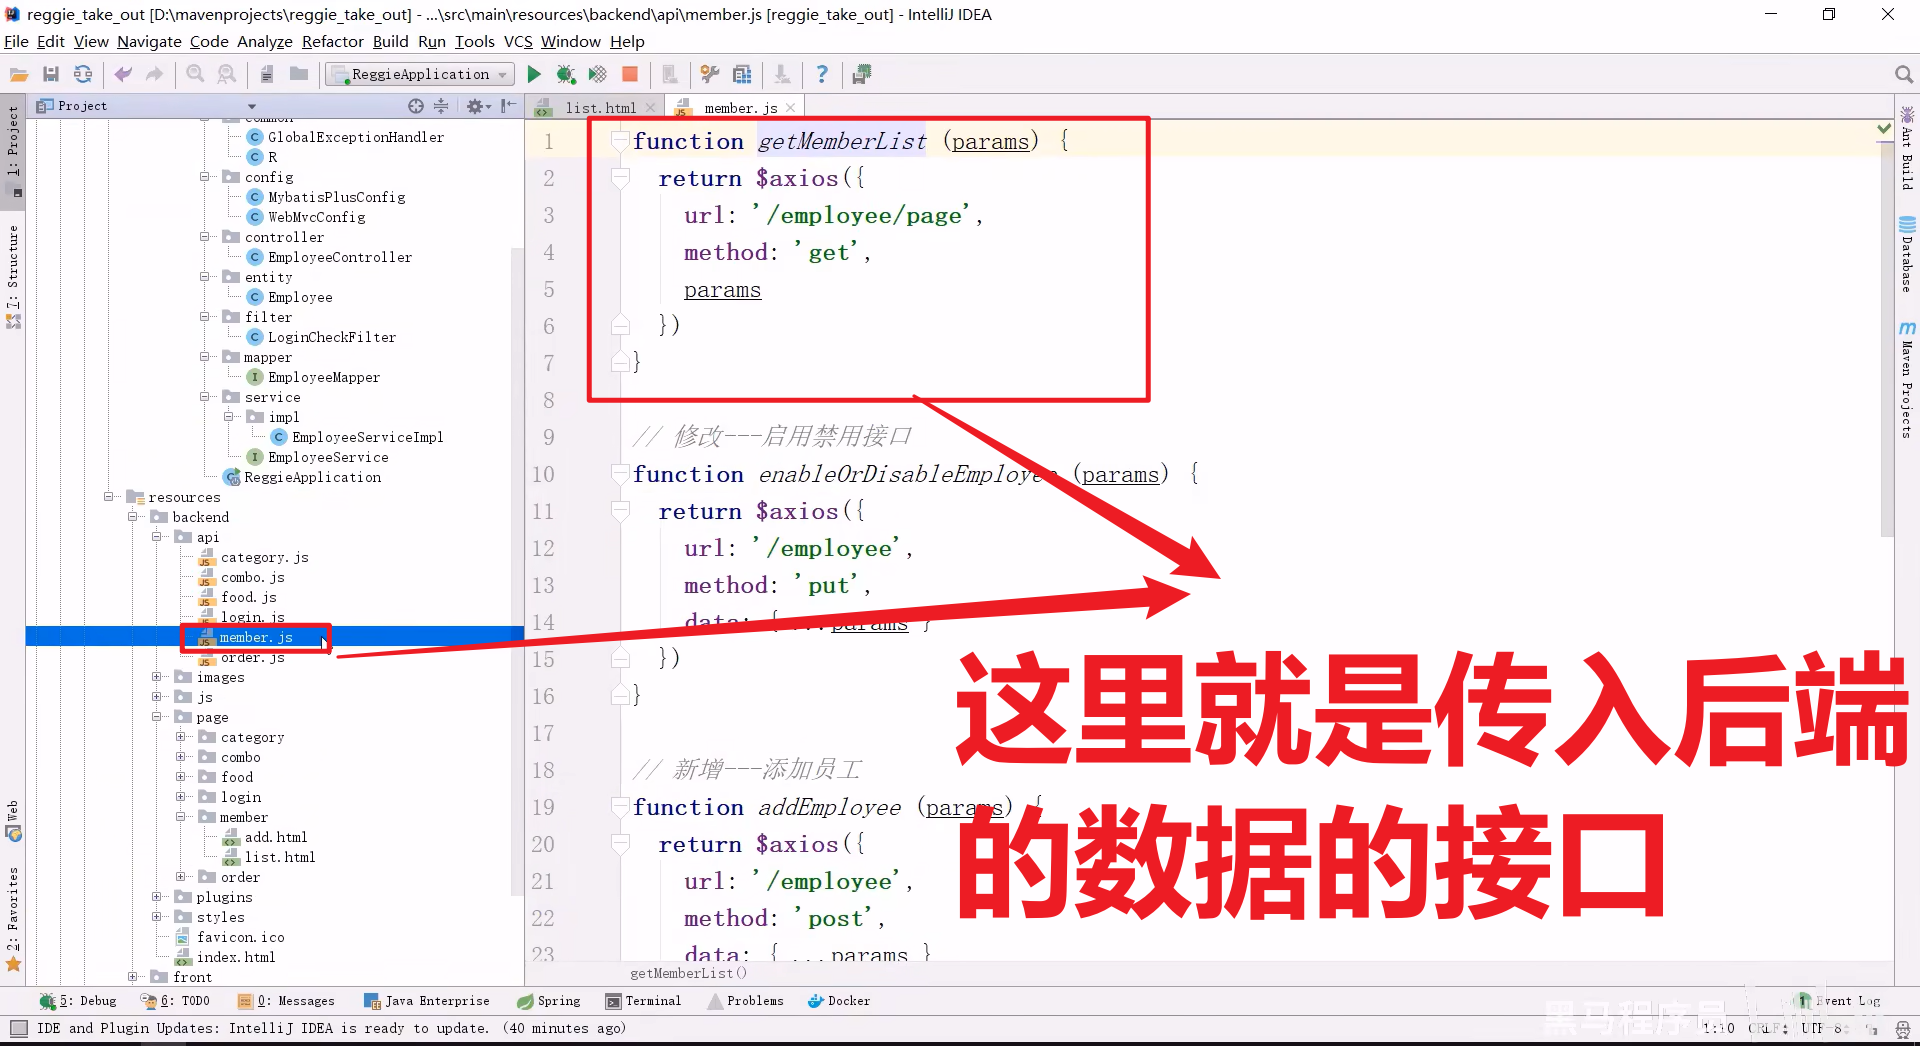Switch to the list.html editor tab
The height and width of the screenshot is (1046, 1920).
[600, 108]
